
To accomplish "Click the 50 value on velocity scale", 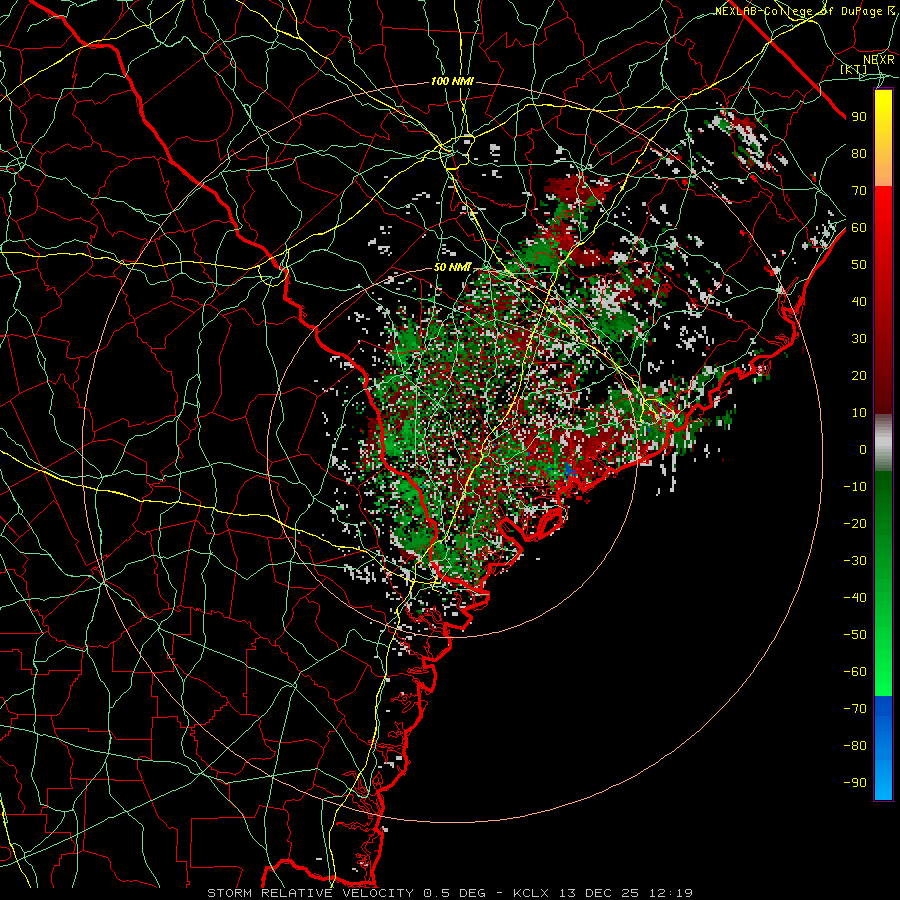I will 859,265.
